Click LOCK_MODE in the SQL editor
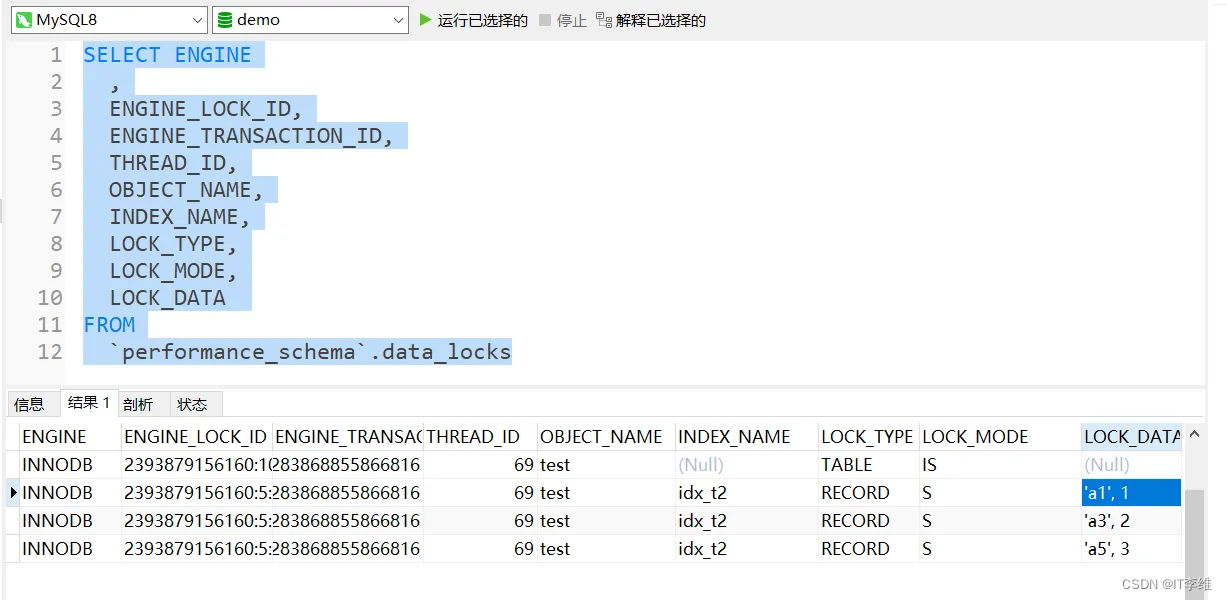1227x600 pixels. coord(174,271)
